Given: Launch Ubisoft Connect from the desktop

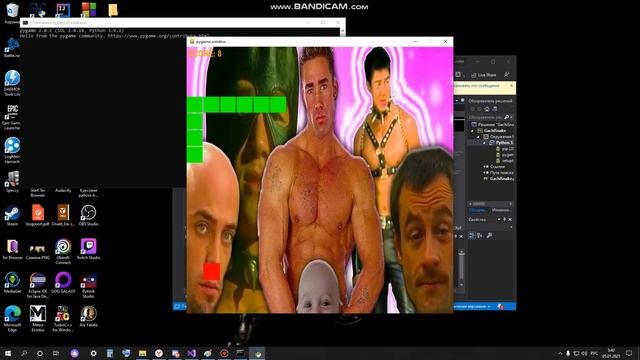Looking at the screenshot, I should click(63, 251).
